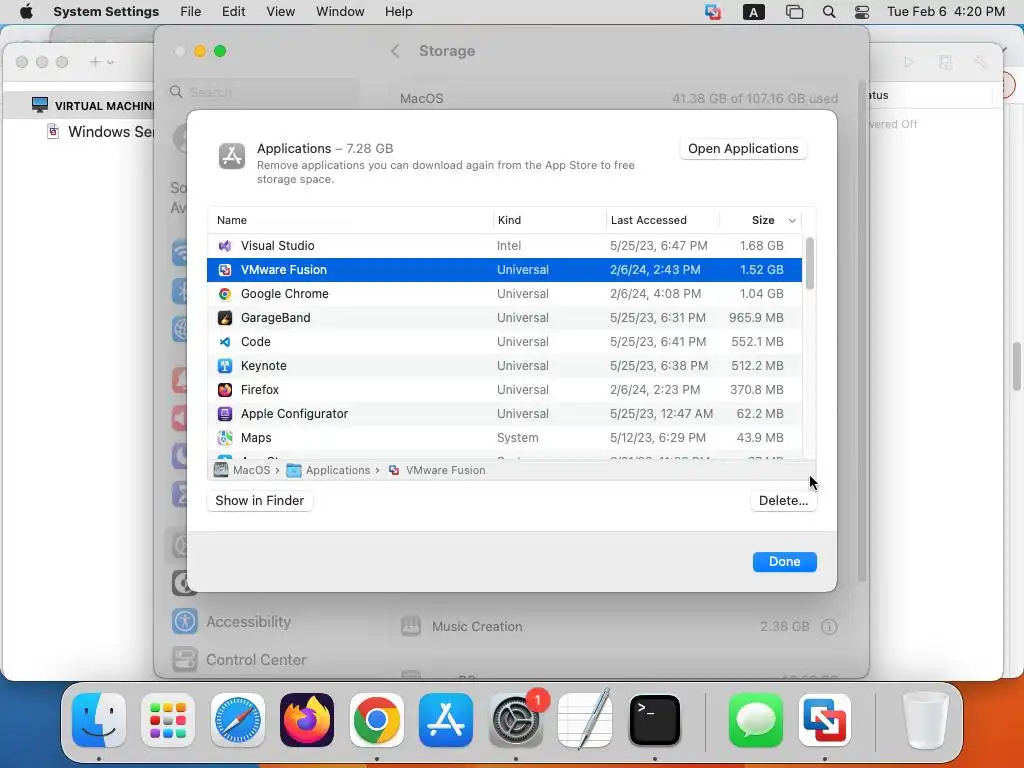Open Launchpad from the Dock
The image size is (1024, 768).
pyautogui.click(x=168, y=720)
